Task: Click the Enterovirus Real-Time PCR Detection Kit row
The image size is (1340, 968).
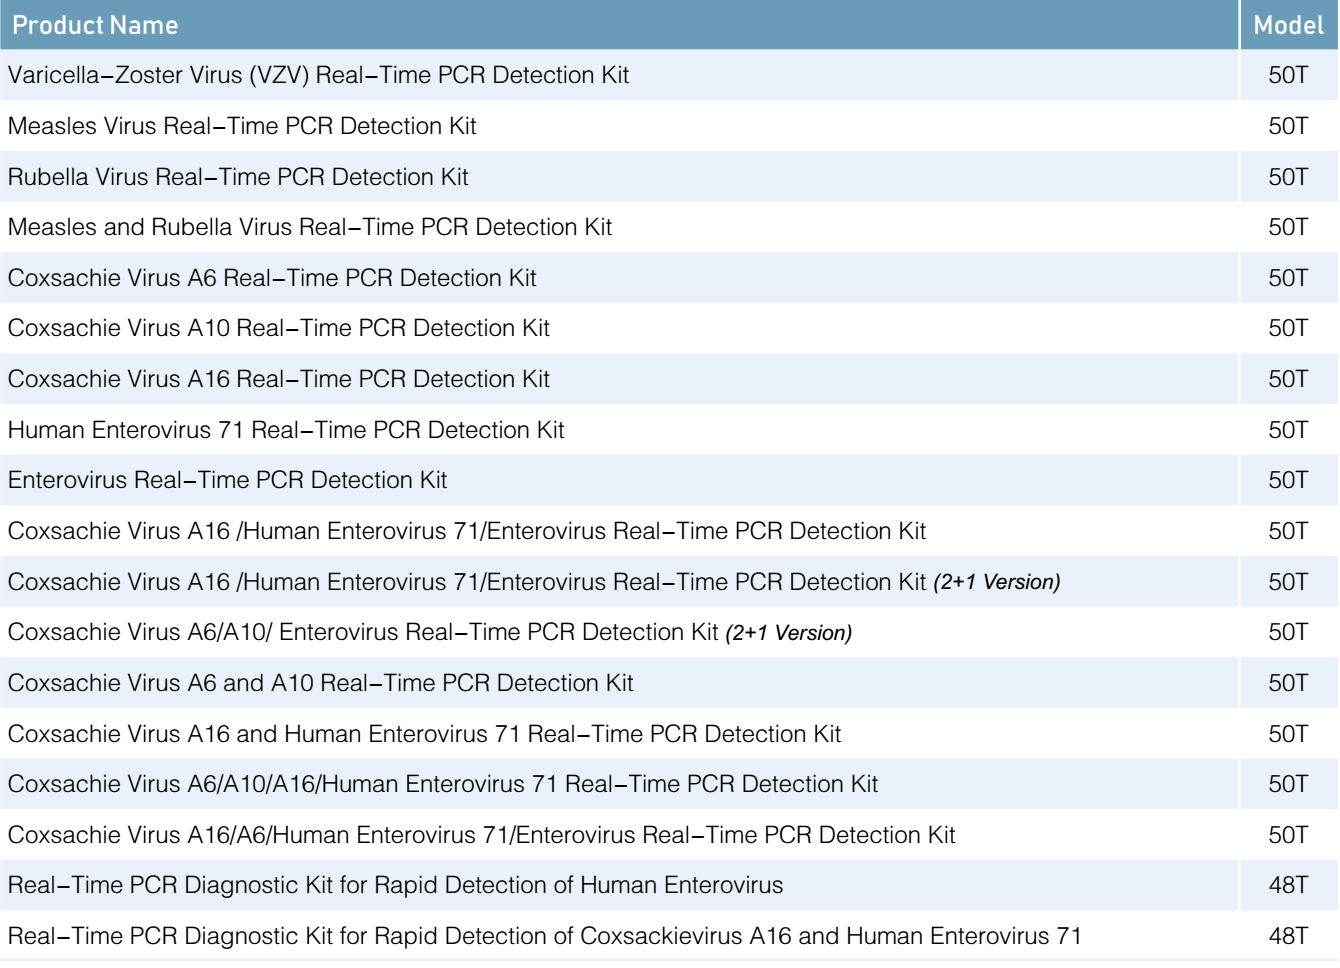Action: click(x=228, y=480)
